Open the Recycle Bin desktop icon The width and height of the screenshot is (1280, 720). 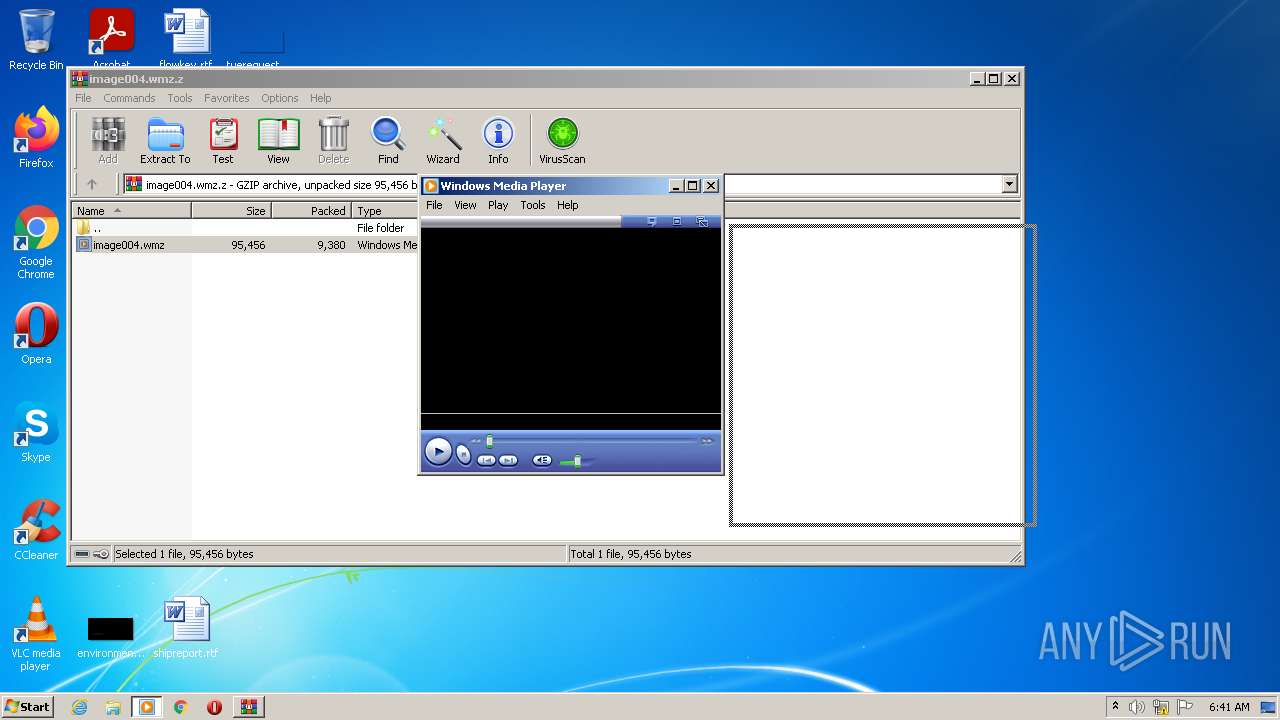36,40
